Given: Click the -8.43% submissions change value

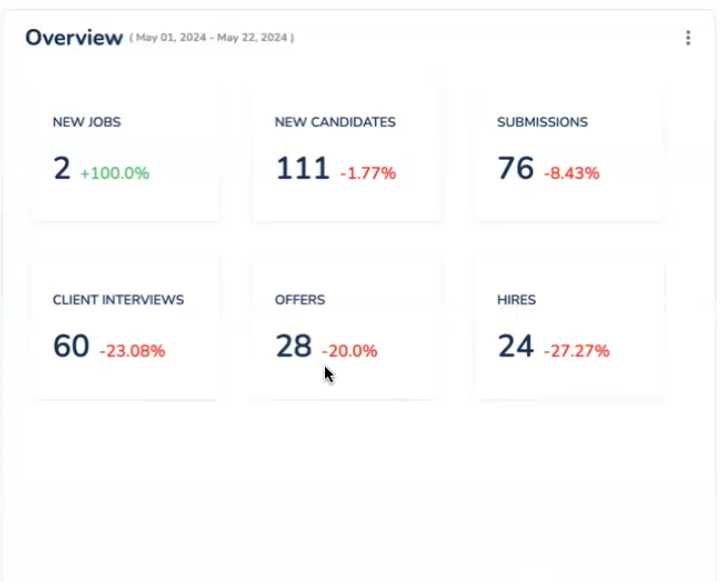Looking at the screenshot, I should [572, 173].
